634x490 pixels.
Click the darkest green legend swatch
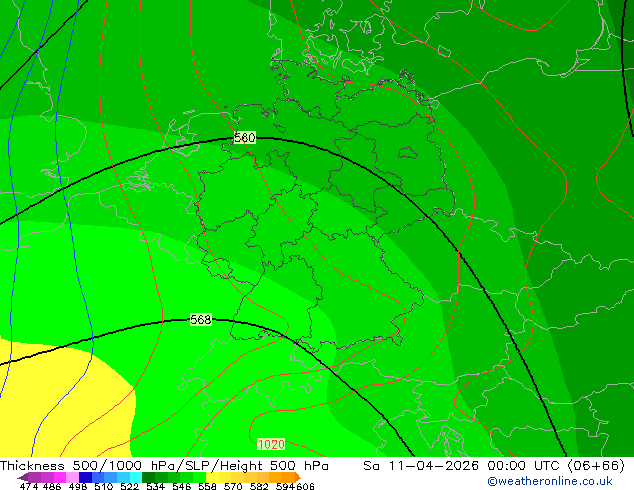click(148, 477)
